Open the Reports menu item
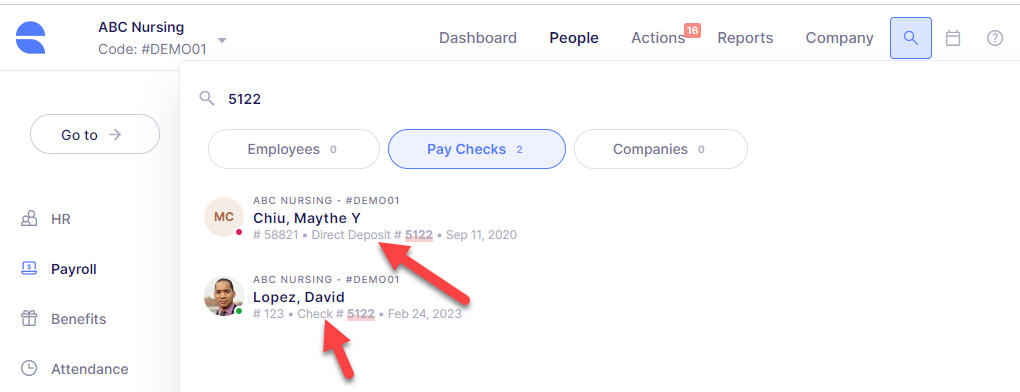This screenshot has width=1020, height=392. (745, 38)
